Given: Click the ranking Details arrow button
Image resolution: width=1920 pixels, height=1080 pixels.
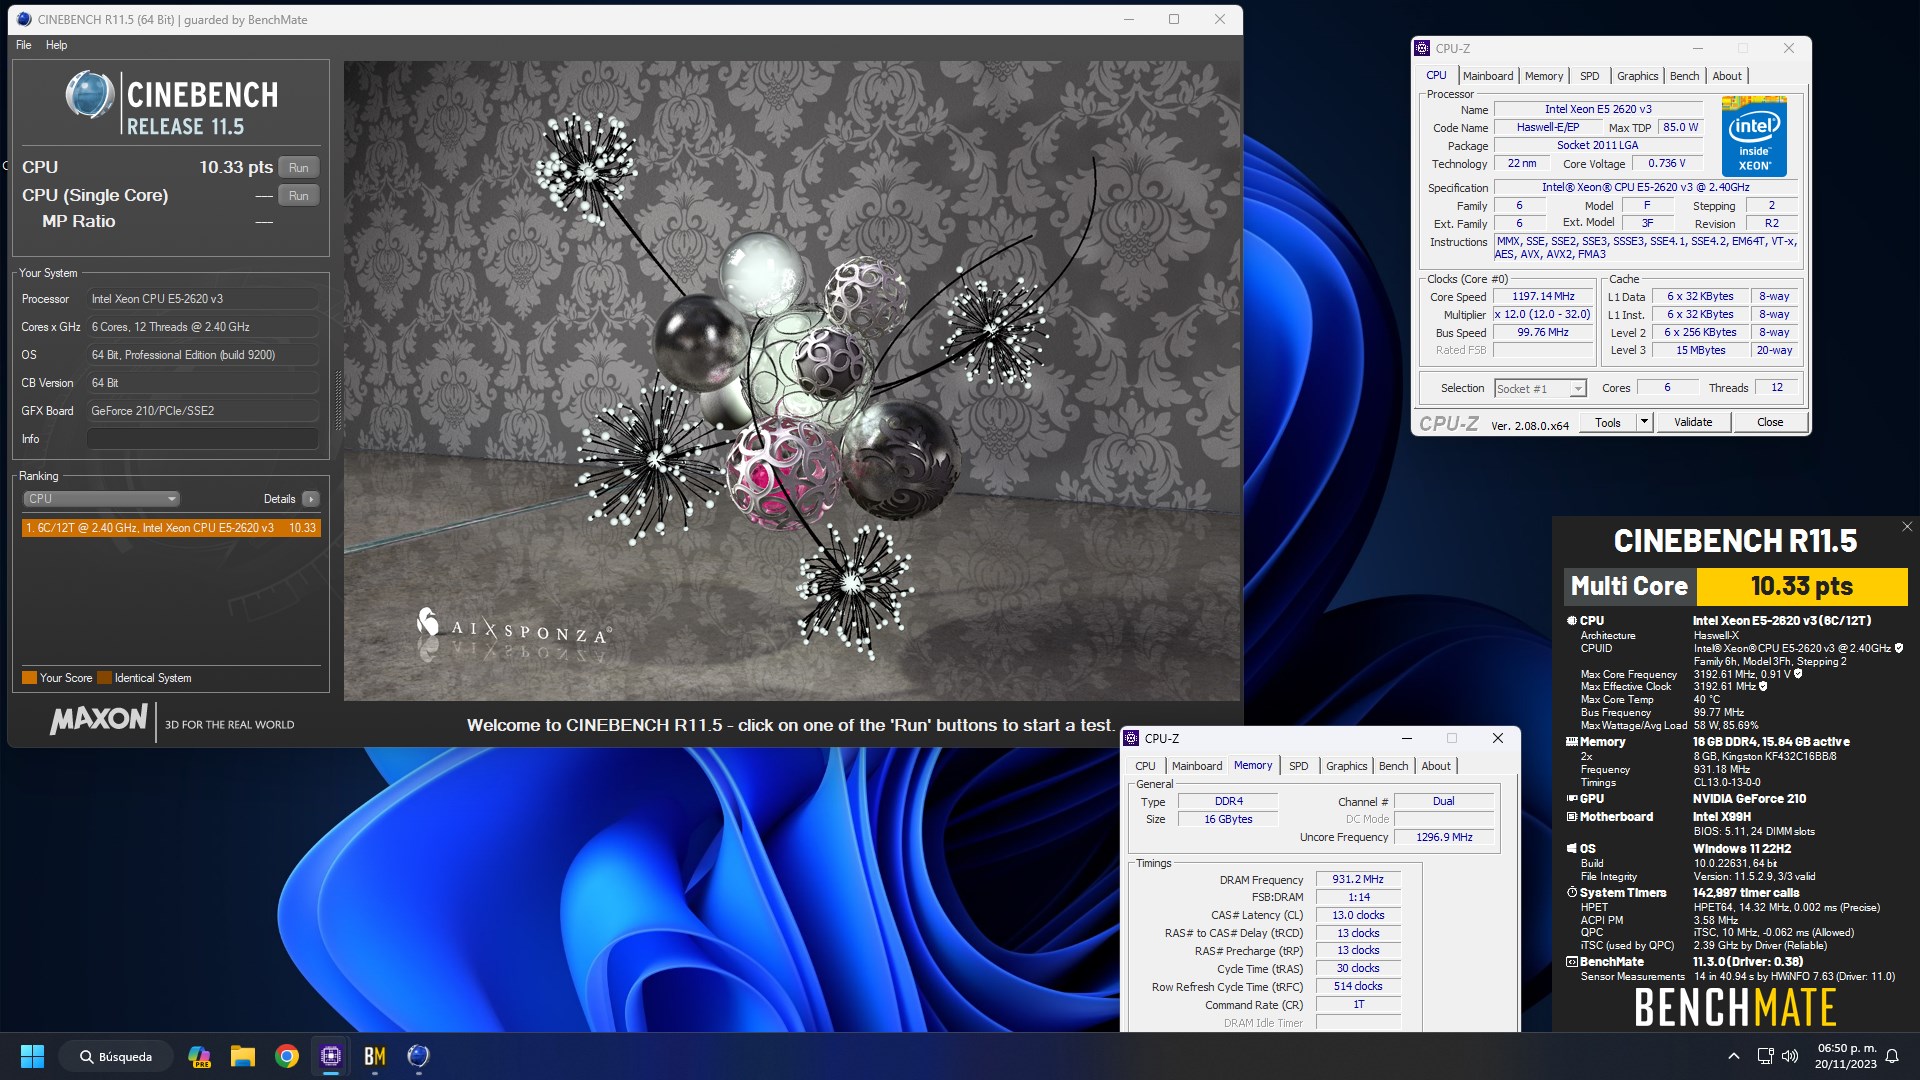Looking at the screenshot, I should point(311,499).
